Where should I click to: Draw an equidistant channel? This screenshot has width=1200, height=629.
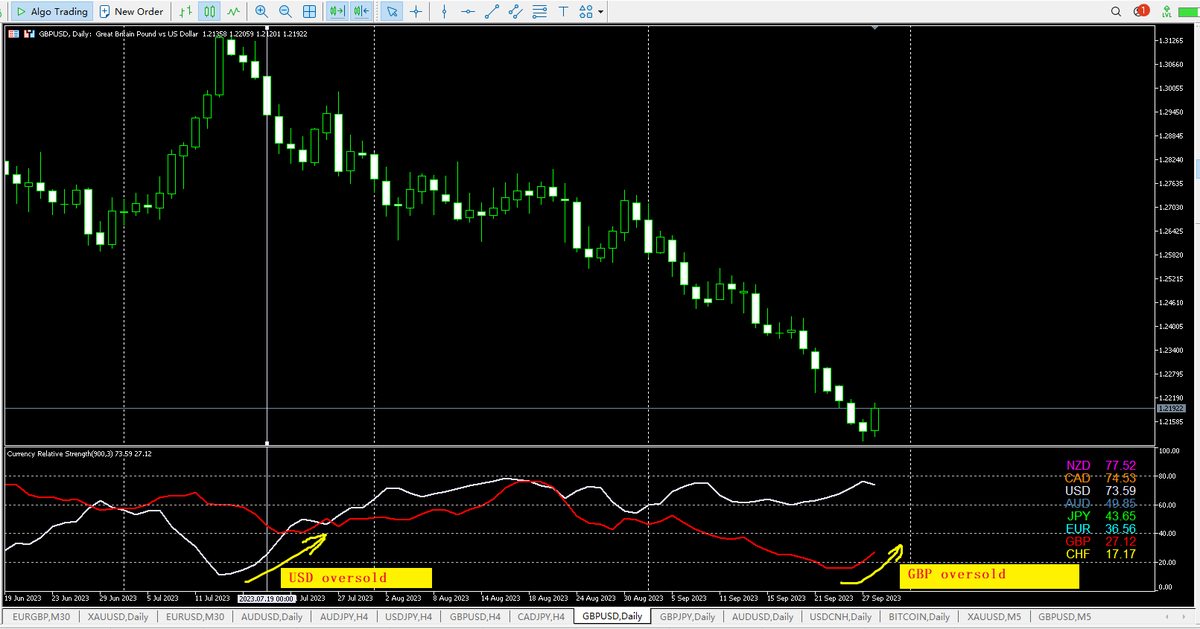click(515, 12)
